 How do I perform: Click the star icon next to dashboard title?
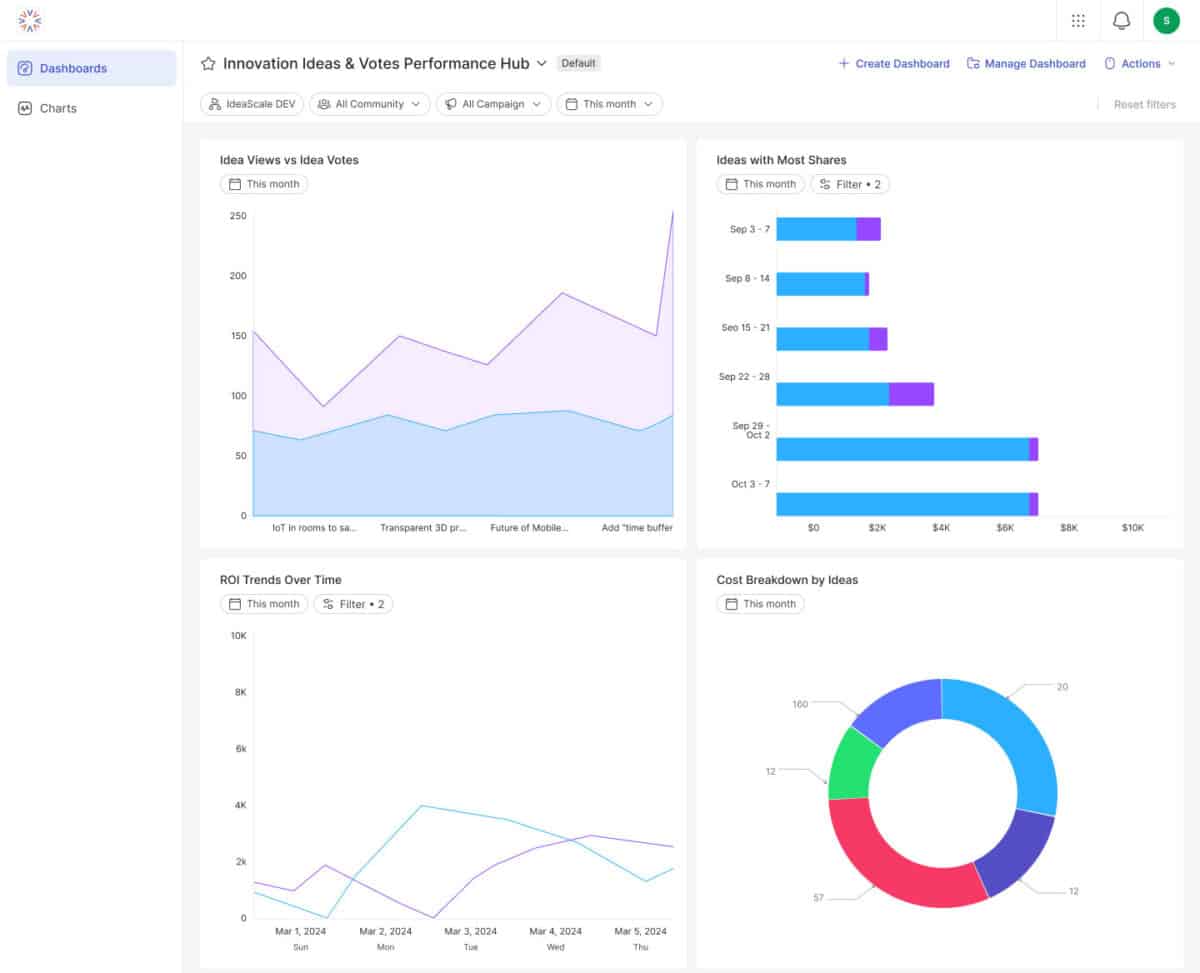(x=207, y=63)
